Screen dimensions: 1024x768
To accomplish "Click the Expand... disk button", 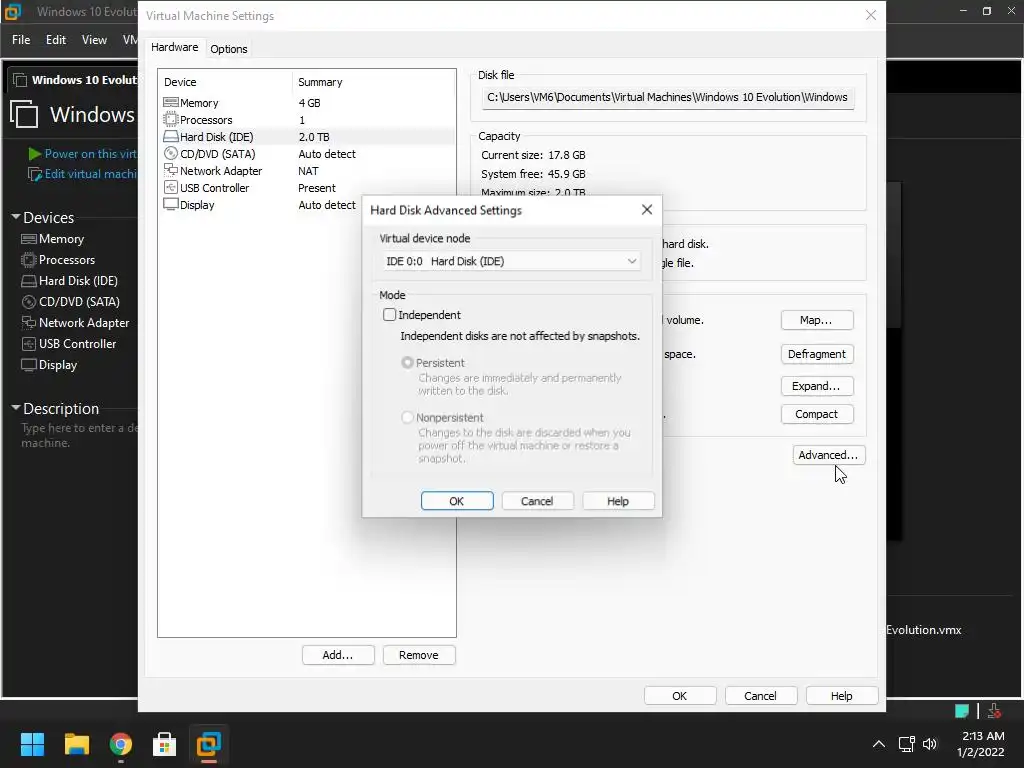I will [x=816, y=386].
